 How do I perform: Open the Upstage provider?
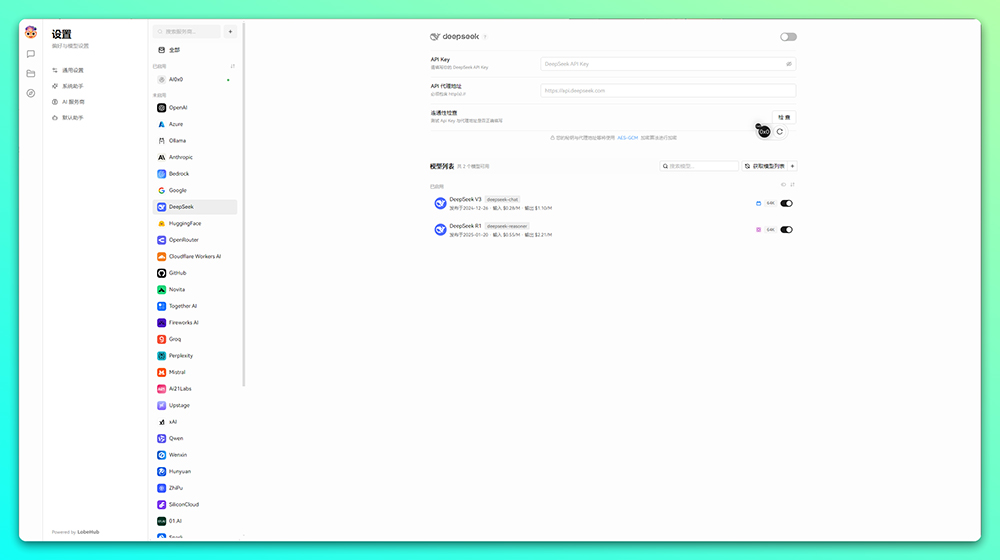[x=195, y=406]
